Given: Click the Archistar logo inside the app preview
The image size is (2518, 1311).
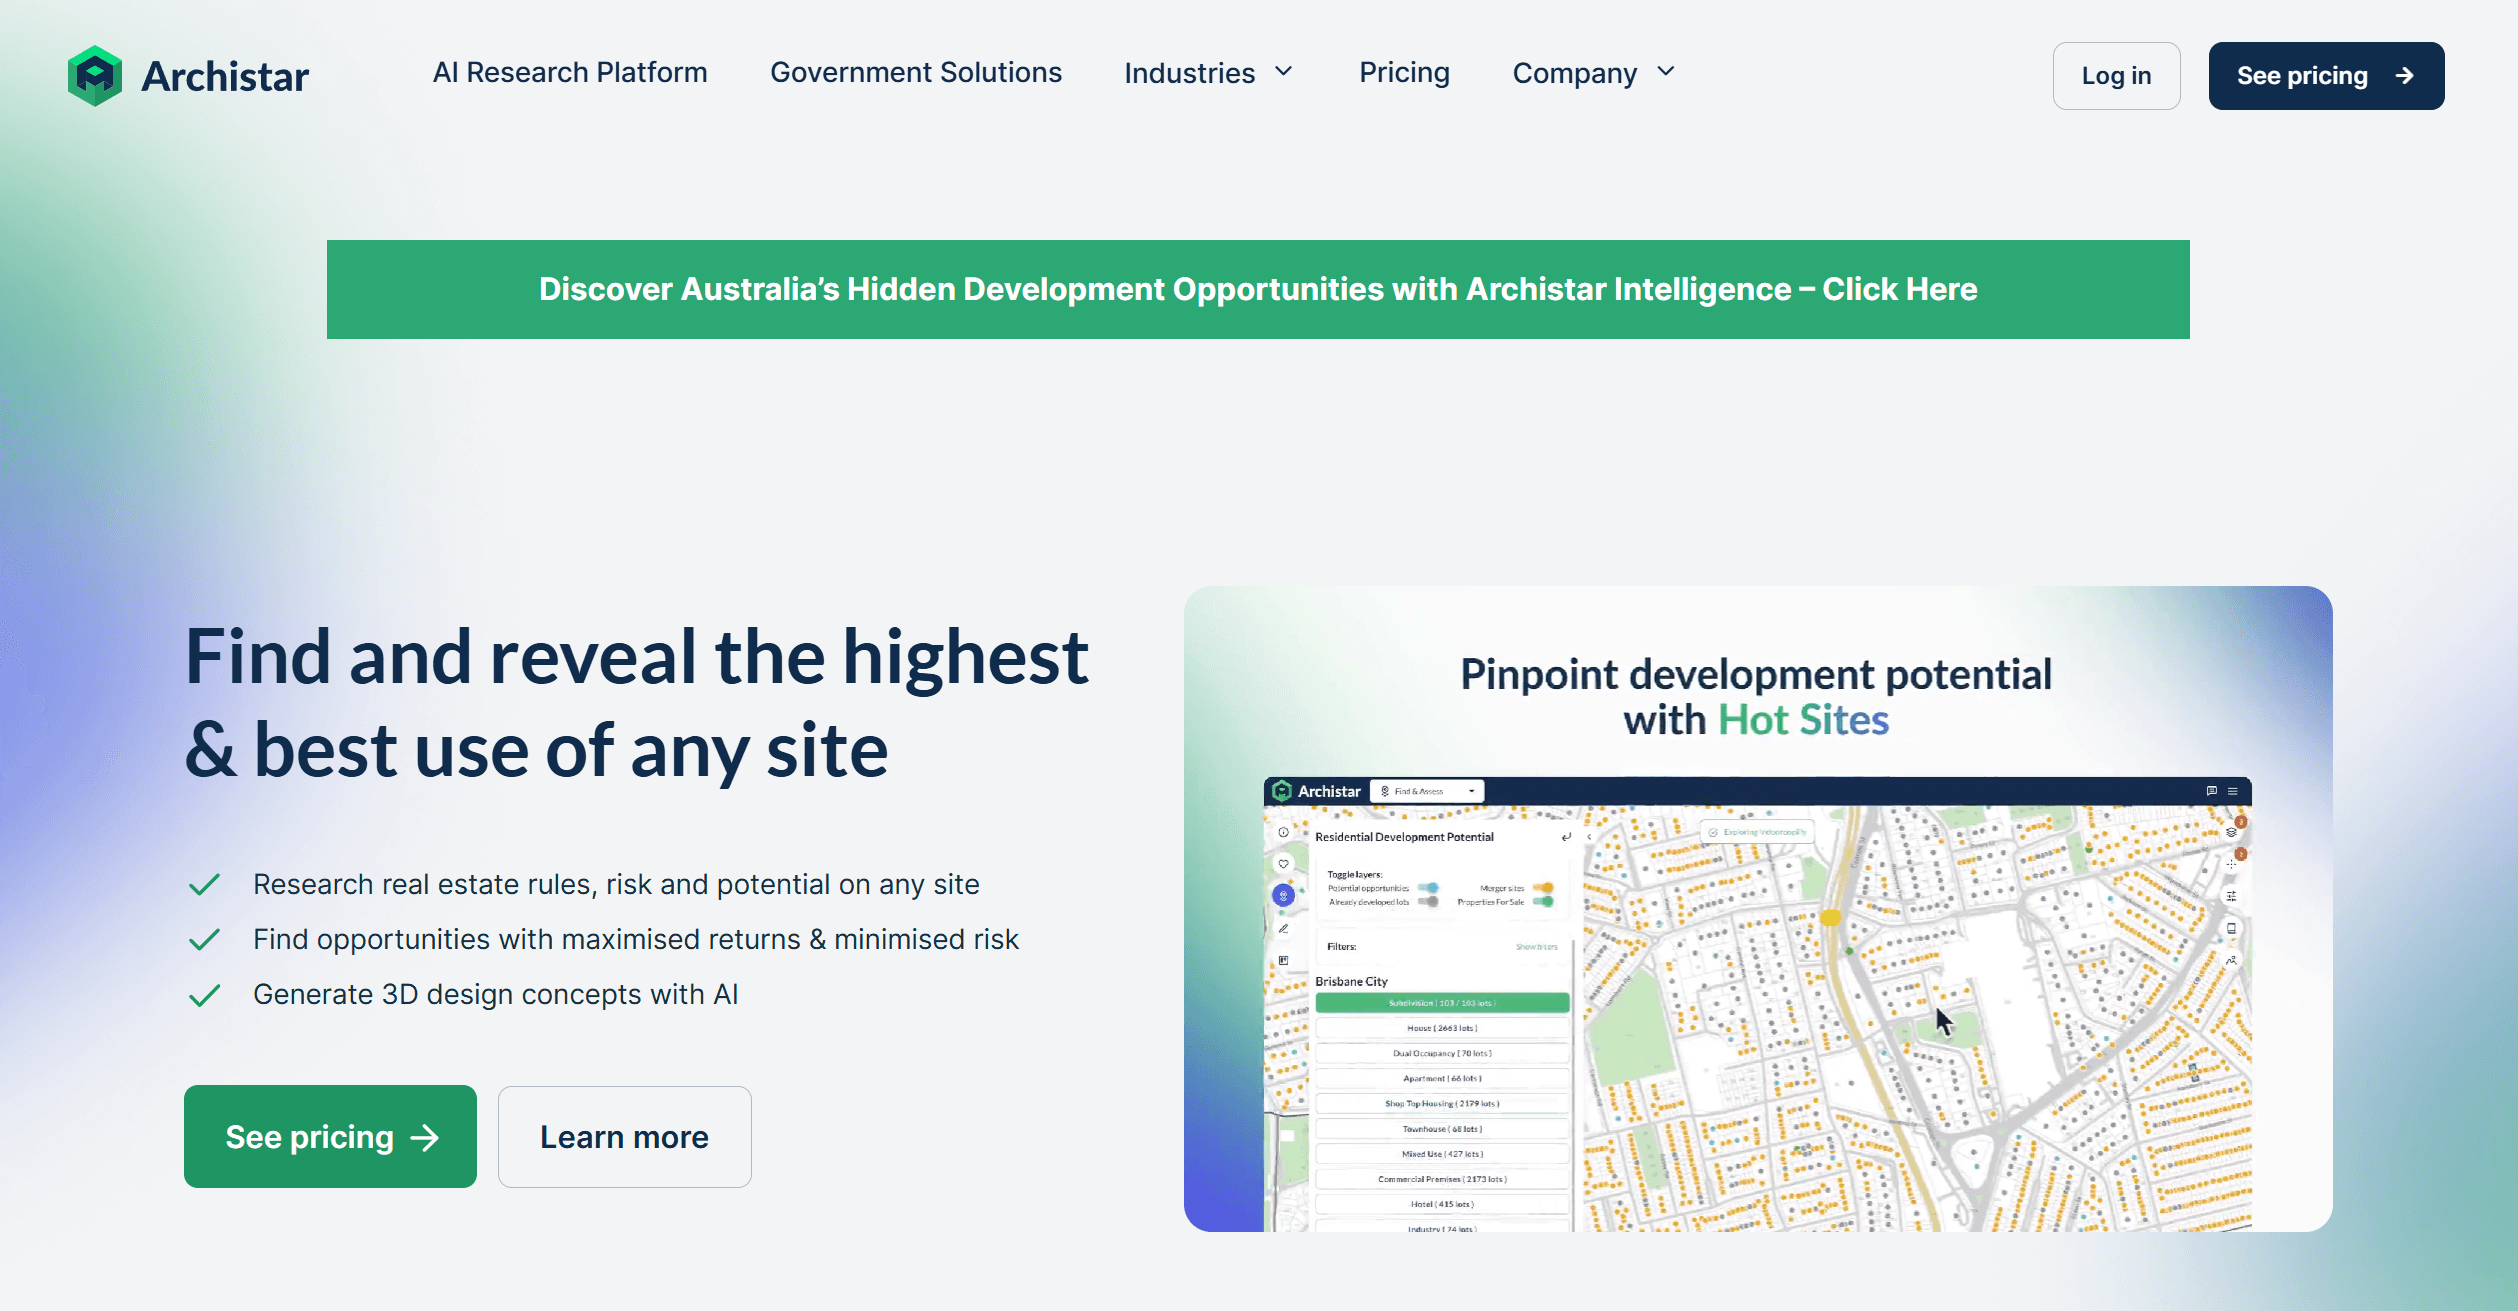Looking at the screenshot, I should [x=1316, y=791].
